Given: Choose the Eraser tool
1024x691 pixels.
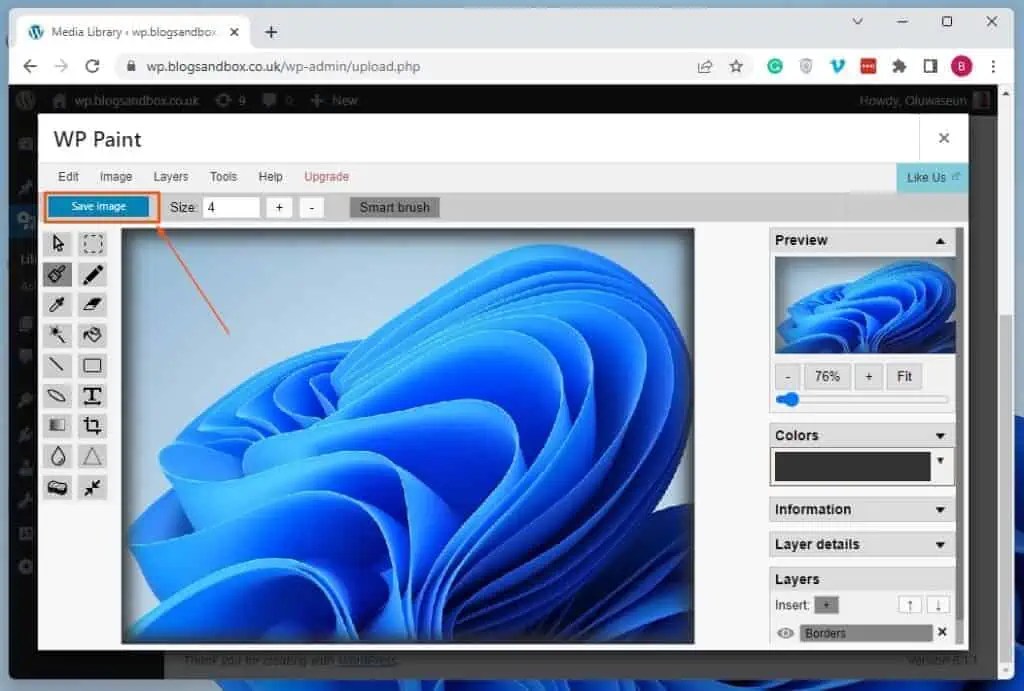Looking at the screenshot, I should [92, 304].
